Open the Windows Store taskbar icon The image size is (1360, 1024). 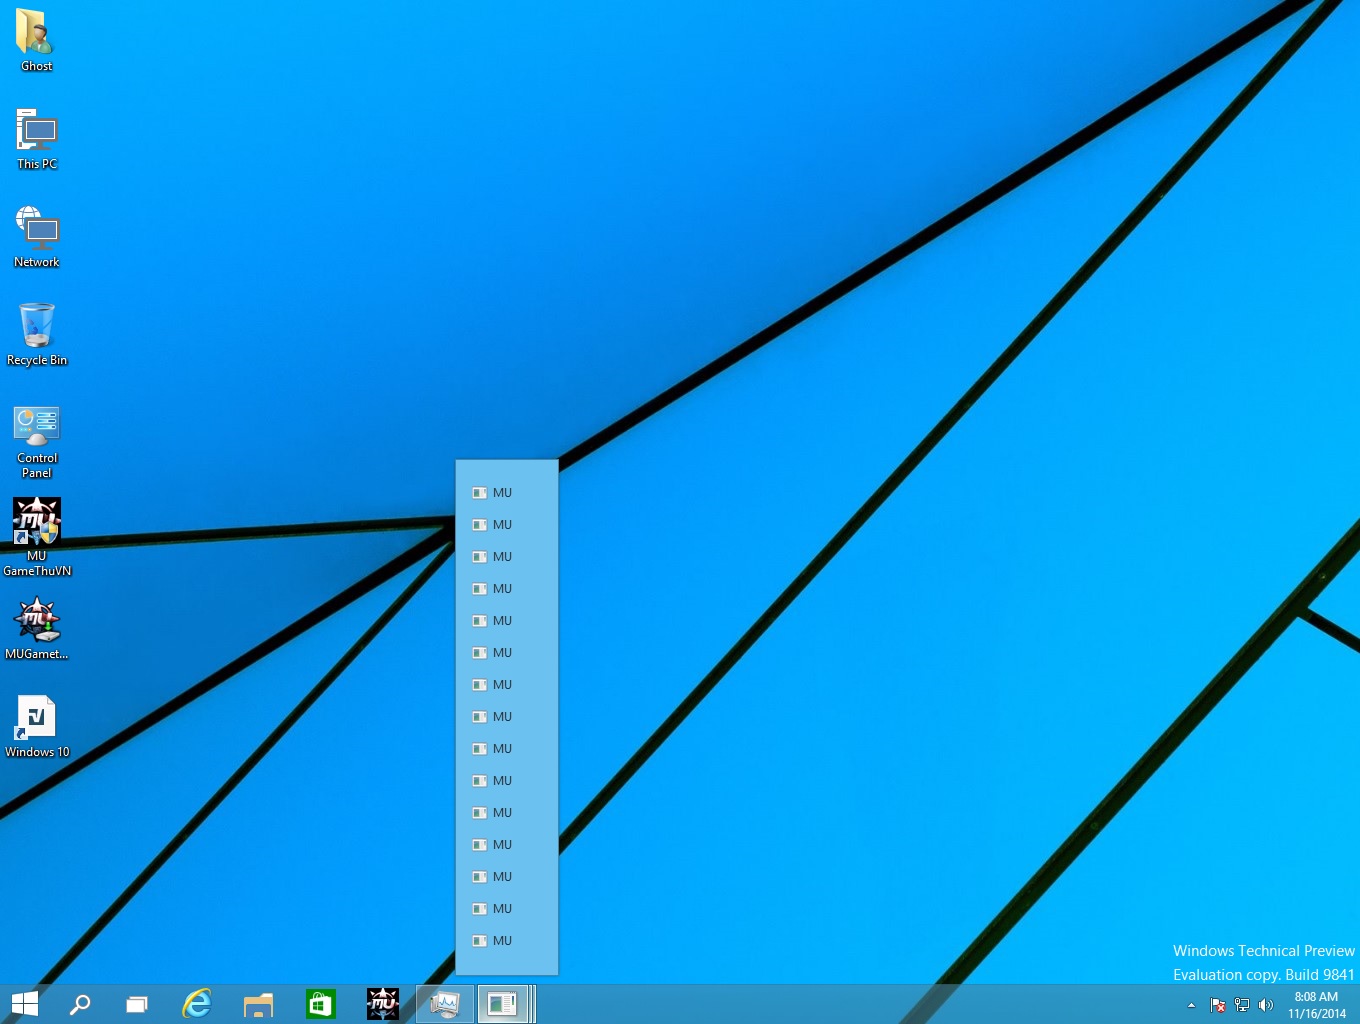(x=320, y=1004)
